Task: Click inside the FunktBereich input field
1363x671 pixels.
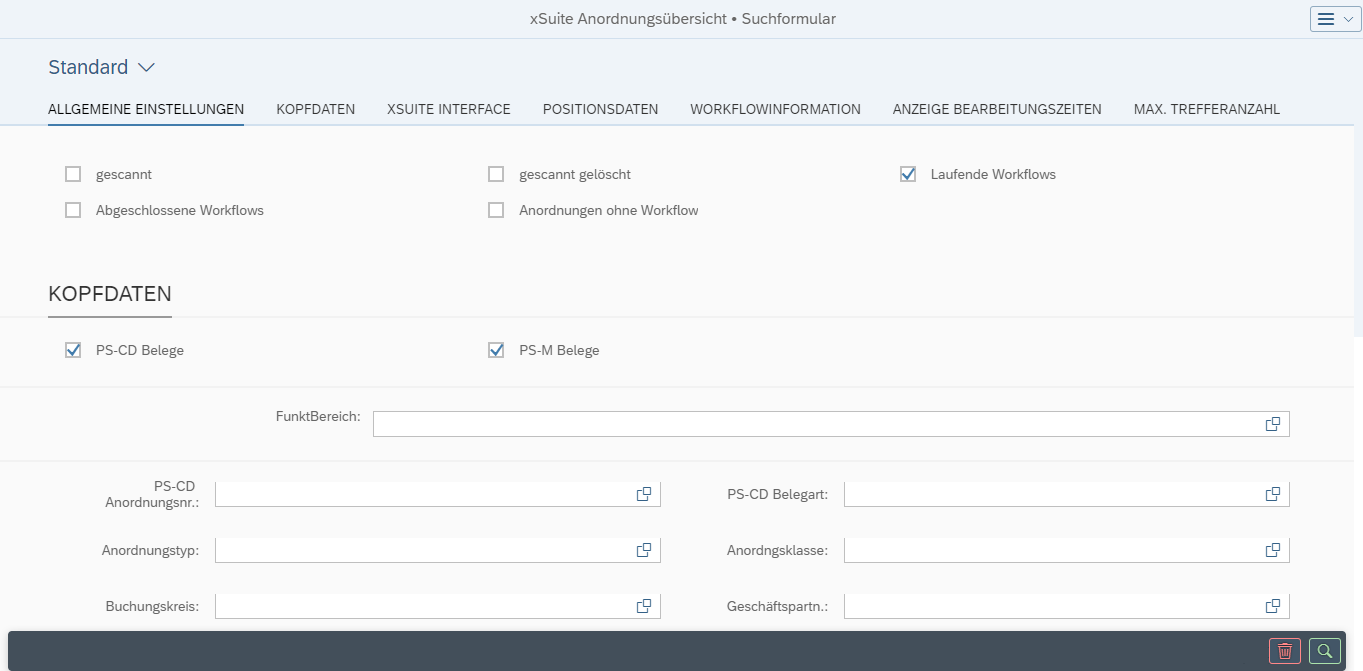Action: click(800, 423)
